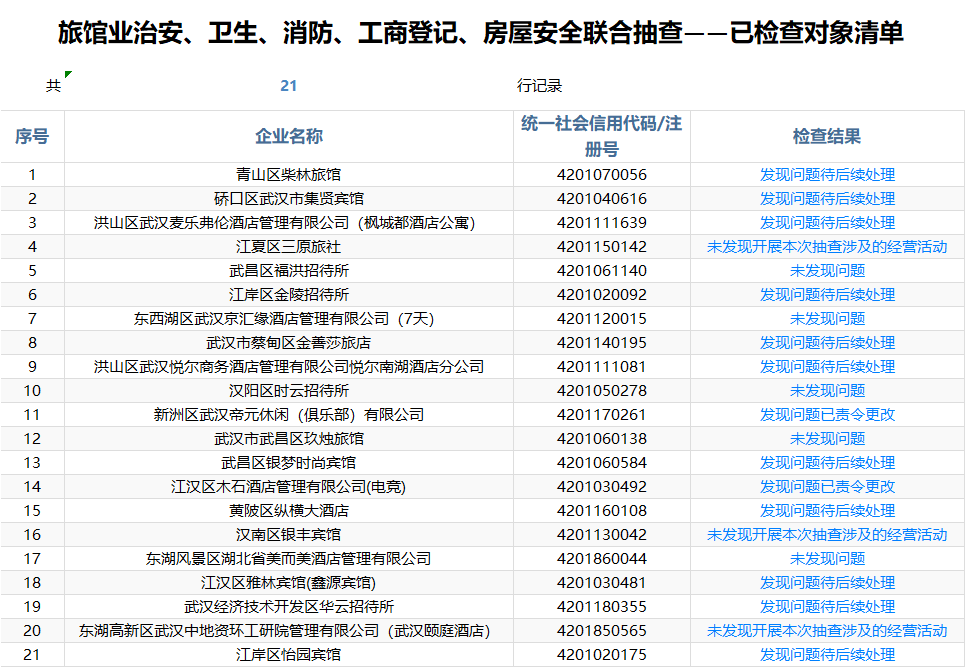The width and height of the screenshot is (965, 667).
Task: Select company name 汉阳区时云招待所
Action: tap(289, 391)
